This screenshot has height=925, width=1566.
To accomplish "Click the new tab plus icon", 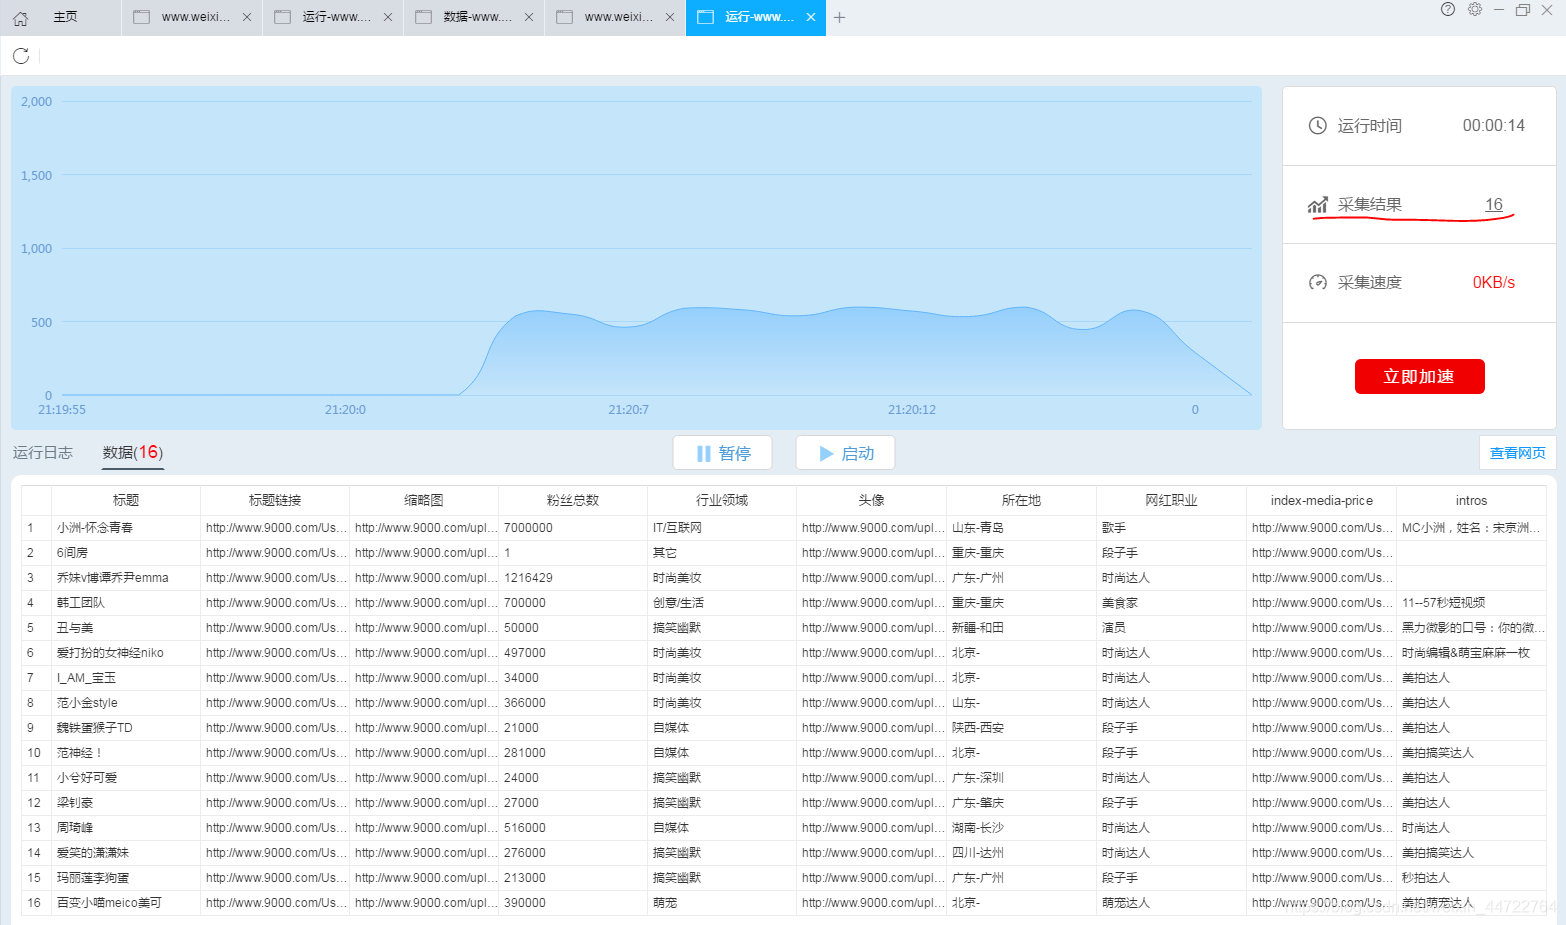I will point(839,17).
